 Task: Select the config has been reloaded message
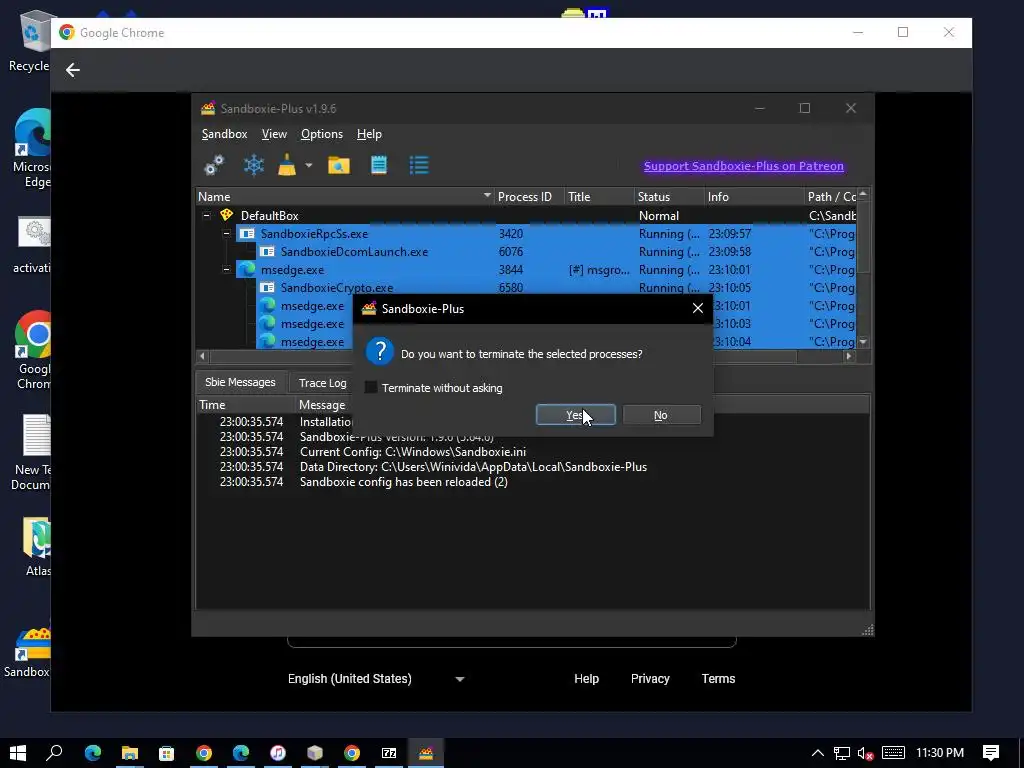(404, 482)
